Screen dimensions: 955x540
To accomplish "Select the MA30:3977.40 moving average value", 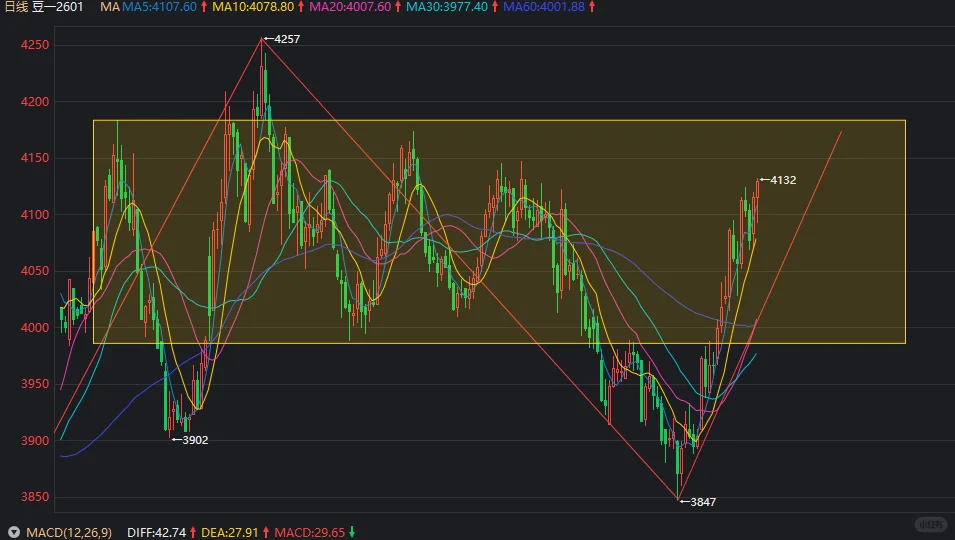I will pyautogui.click(x=447, y=7).
